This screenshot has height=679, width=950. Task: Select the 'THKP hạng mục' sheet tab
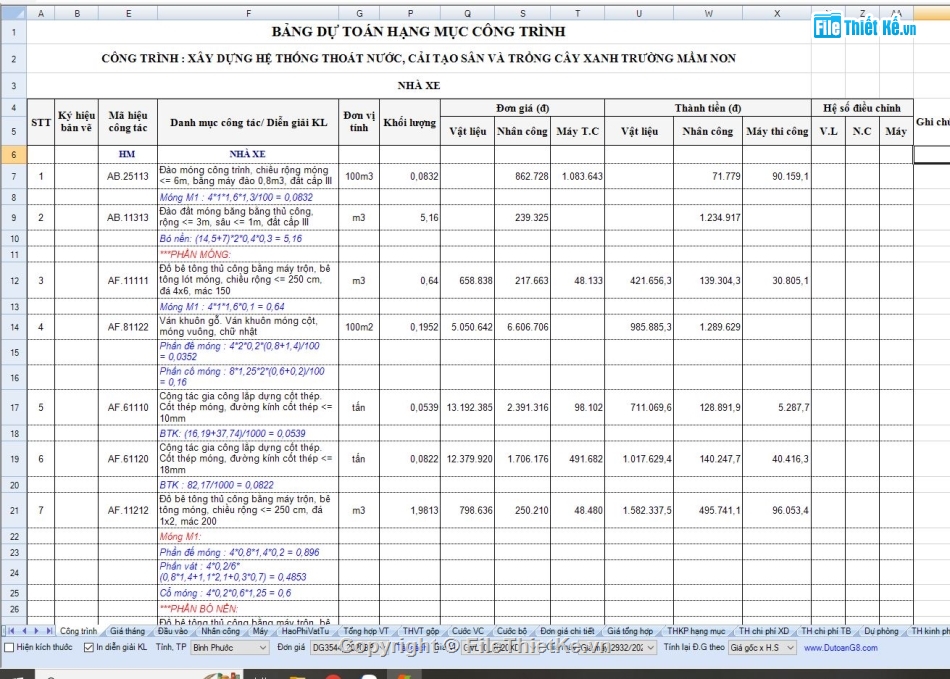point(696,631)
